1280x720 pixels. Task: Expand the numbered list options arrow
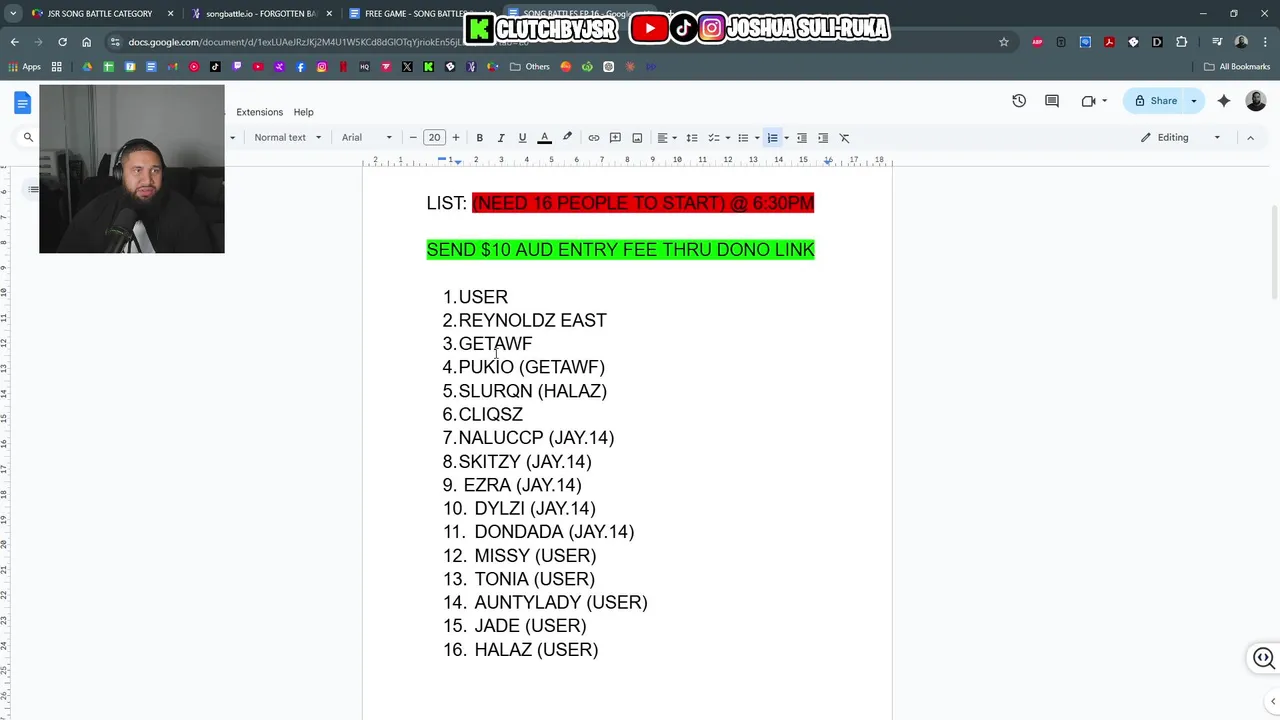tap(786, 138)
